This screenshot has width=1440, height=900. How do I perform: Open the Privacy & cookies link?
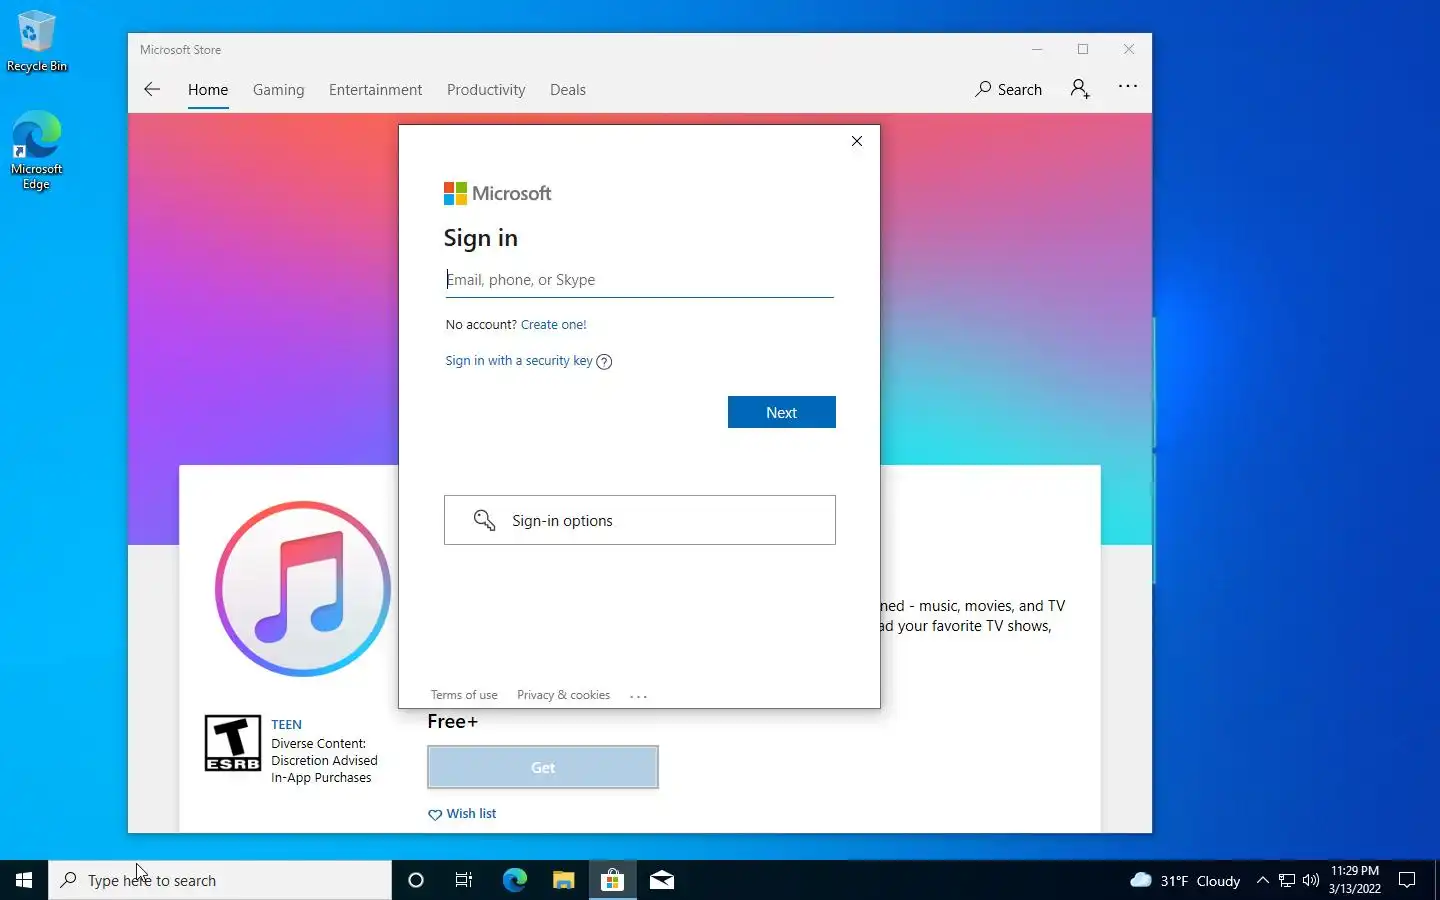pos(563,695)
